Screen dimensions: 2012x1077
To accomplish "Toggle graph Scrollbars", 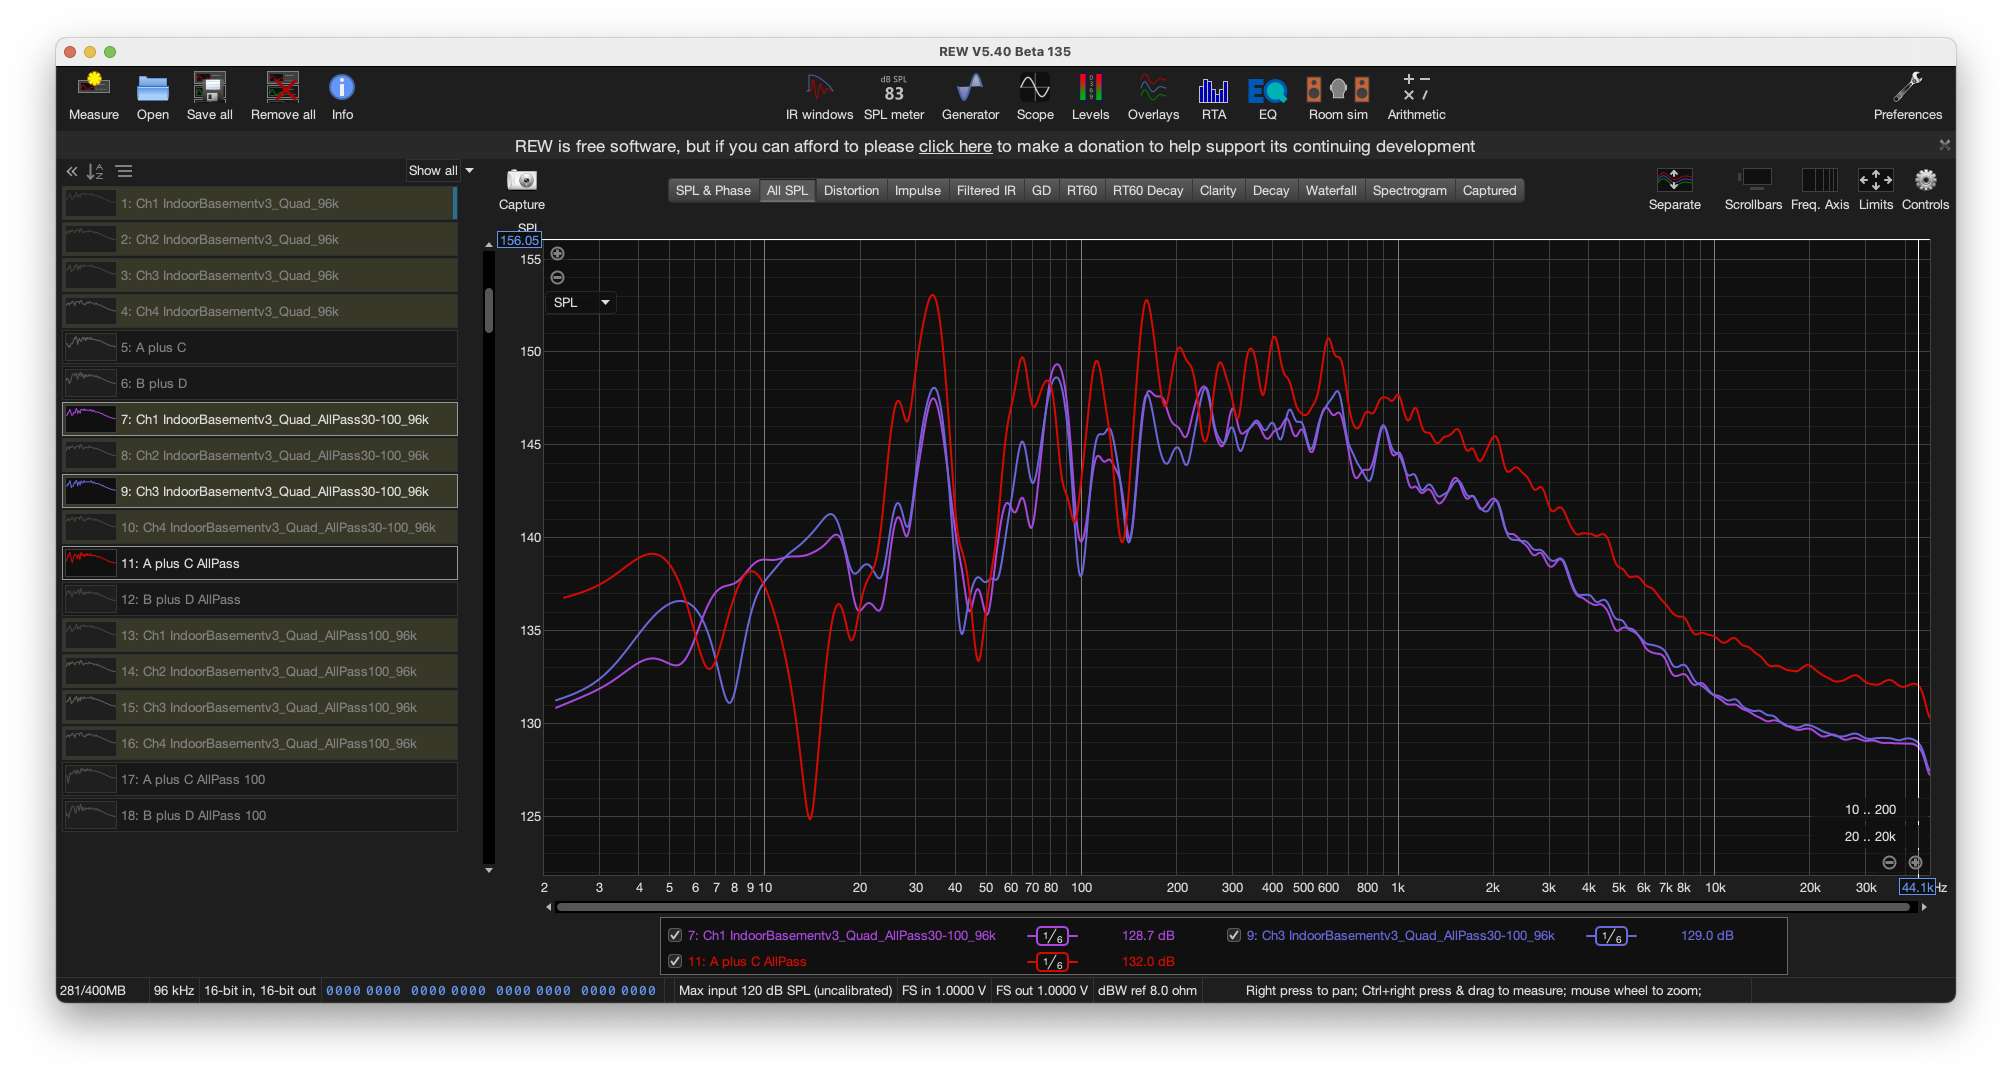I will pos(1753,189).
